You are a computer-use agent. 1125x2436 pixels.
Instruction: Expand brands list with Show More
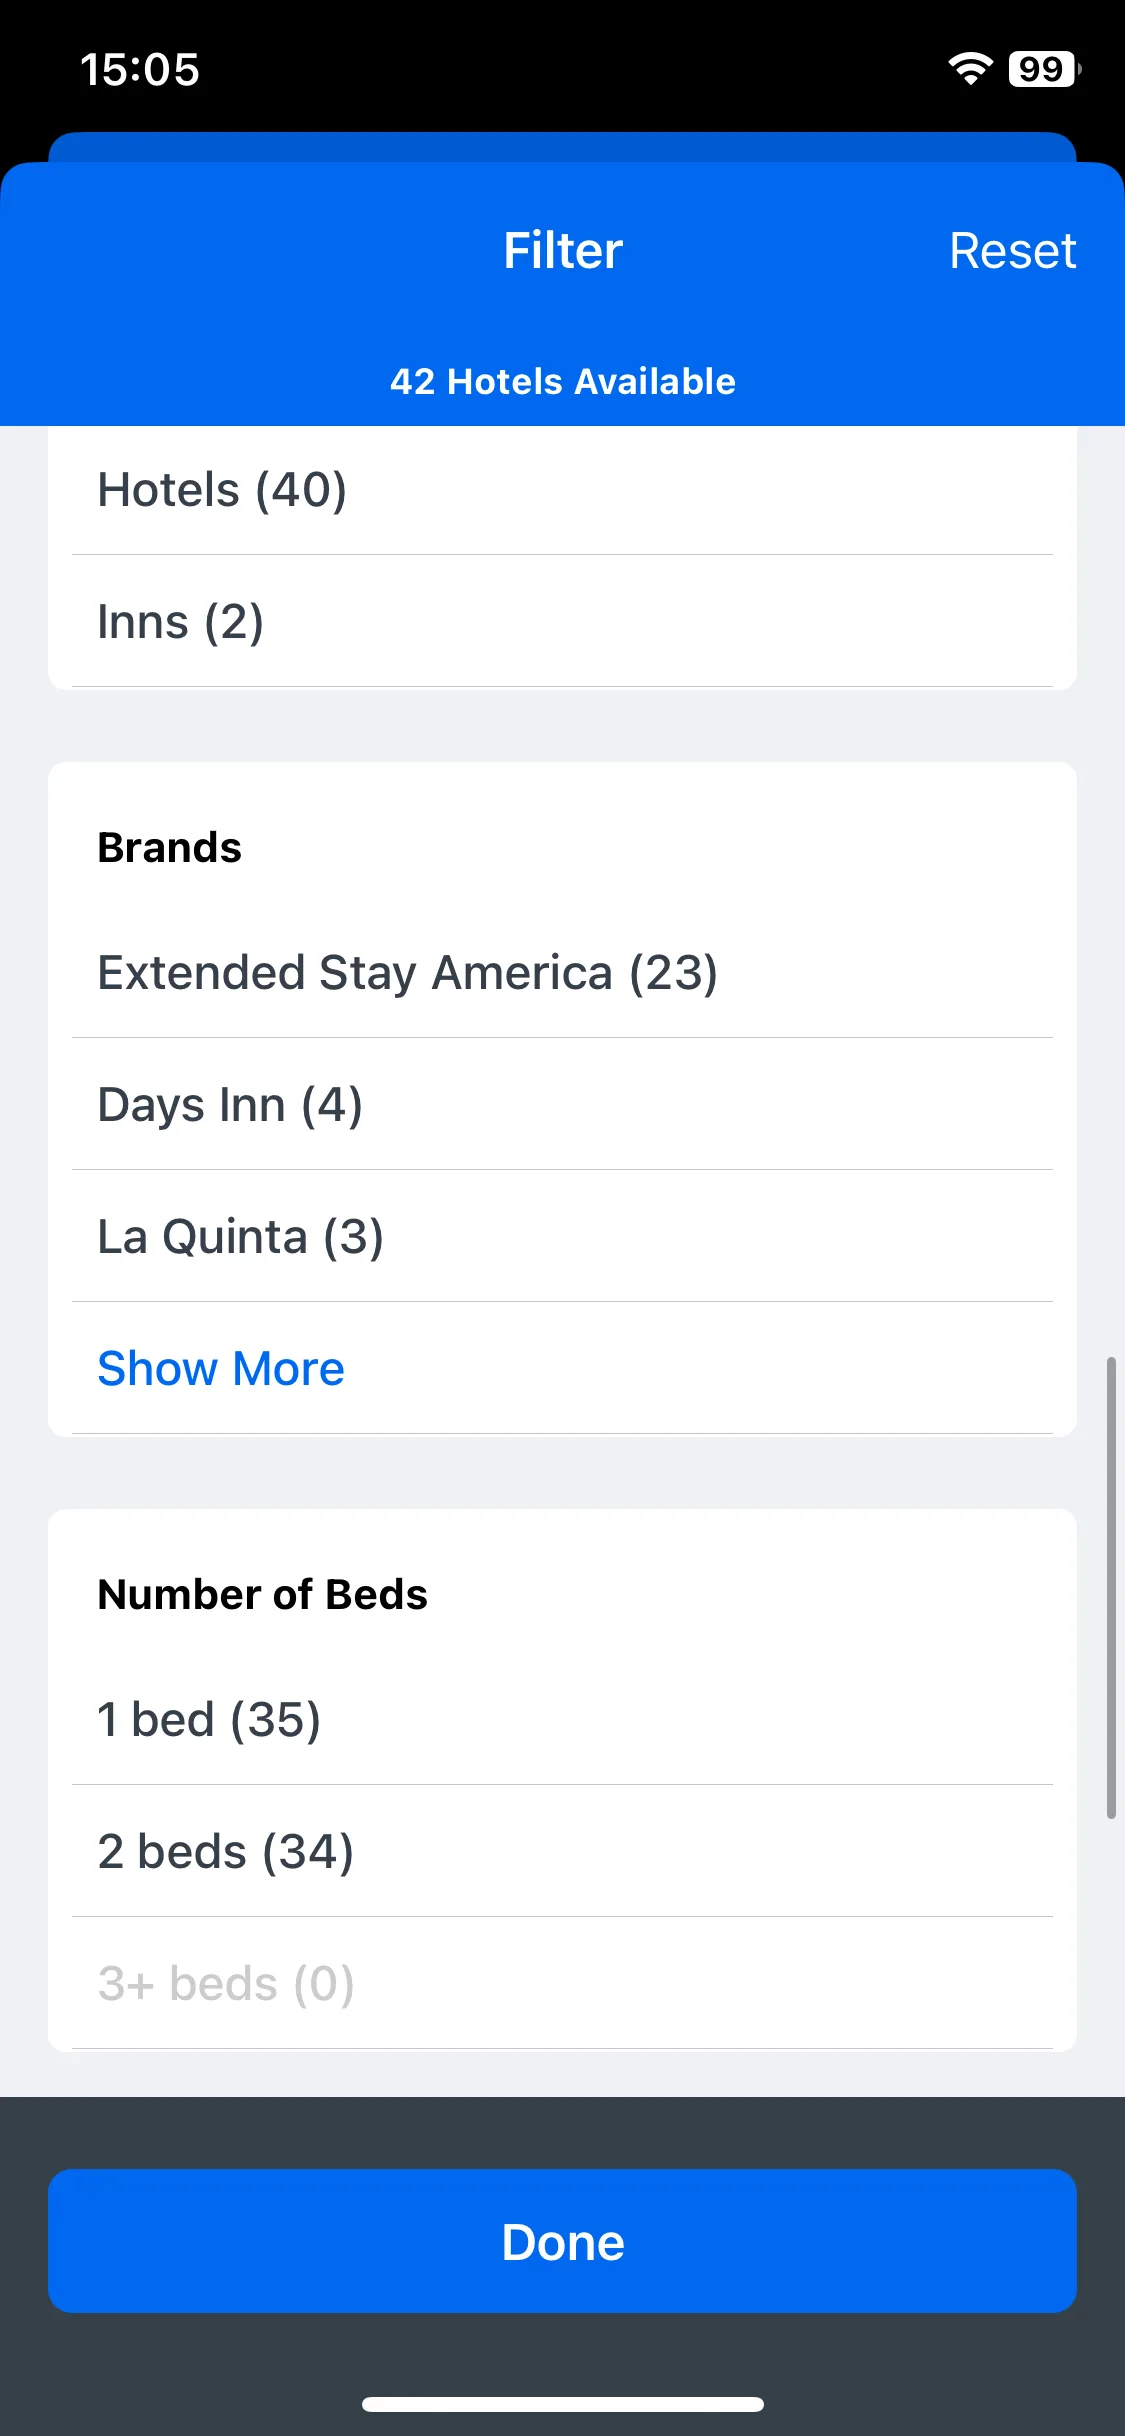pyautogui.click(x=221, y=1368)
